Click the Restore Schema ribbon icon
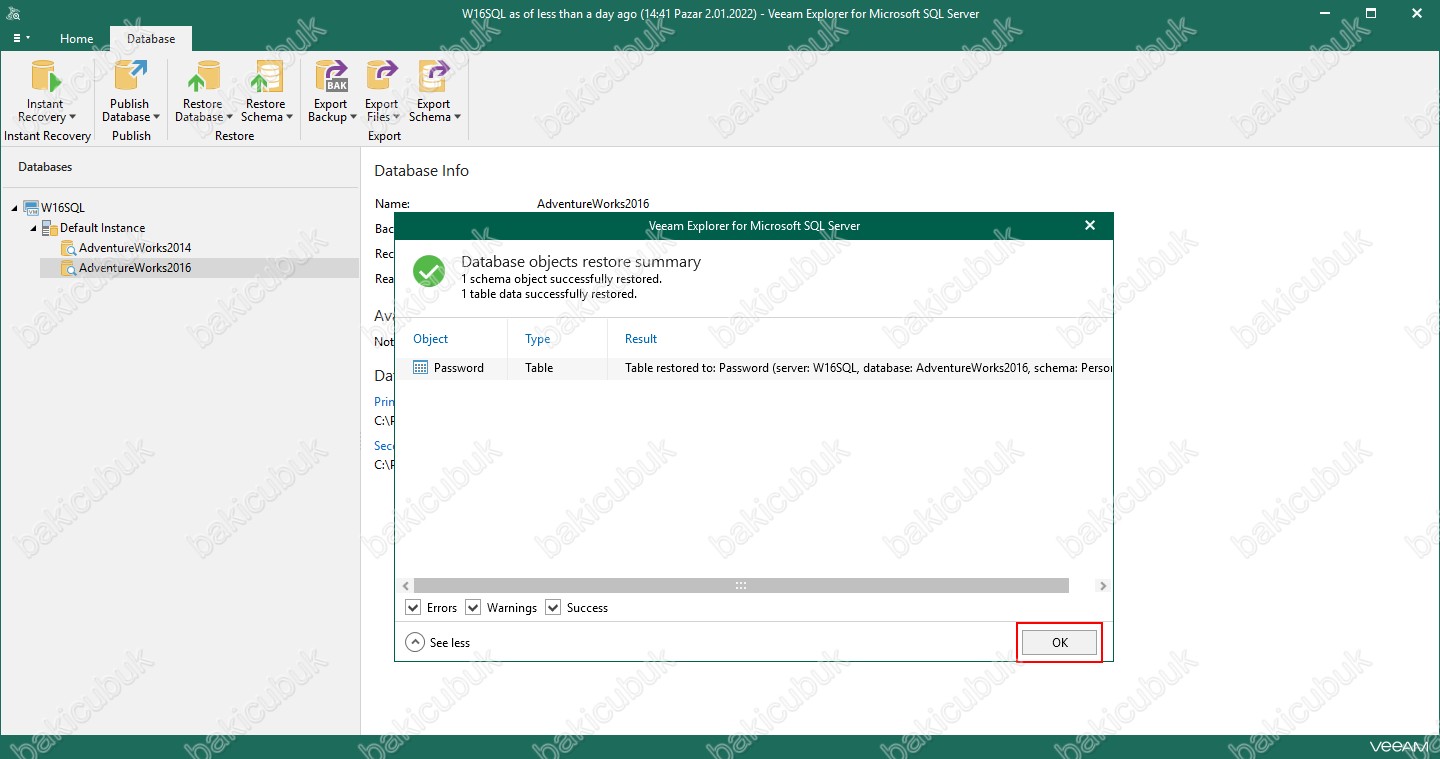Viewport: 1440px width, 759px height. [266, 77]
